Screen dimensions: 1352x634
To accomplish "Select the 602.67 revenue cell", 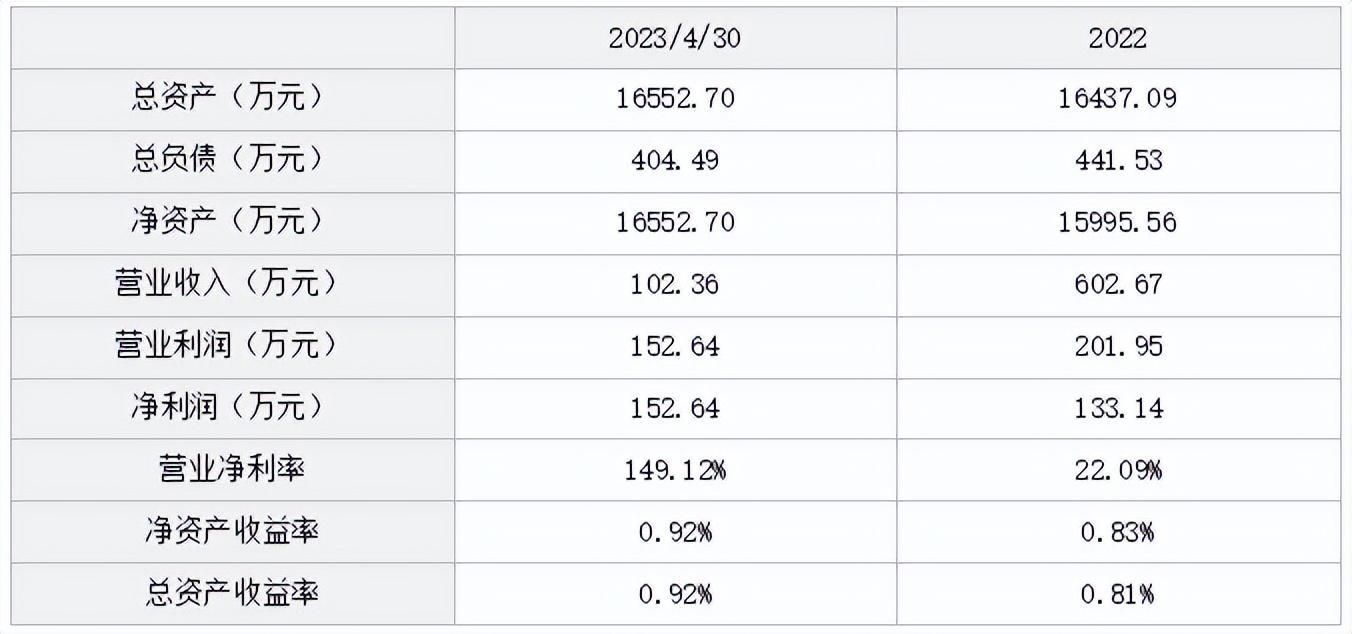I will click(x=1118, y=283).
